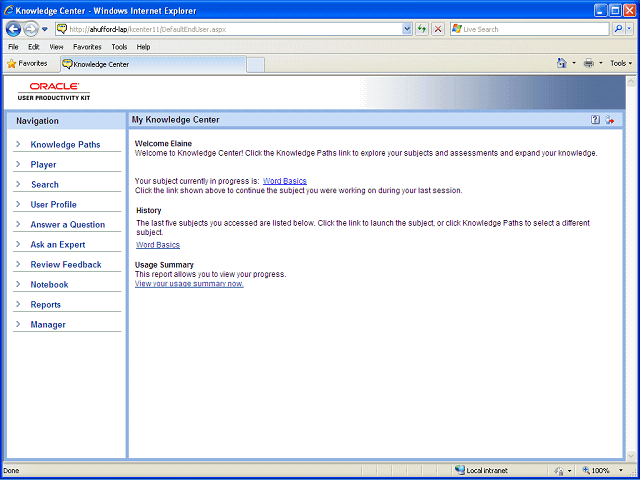Click the browser Forward arrow button

(31, 29)
